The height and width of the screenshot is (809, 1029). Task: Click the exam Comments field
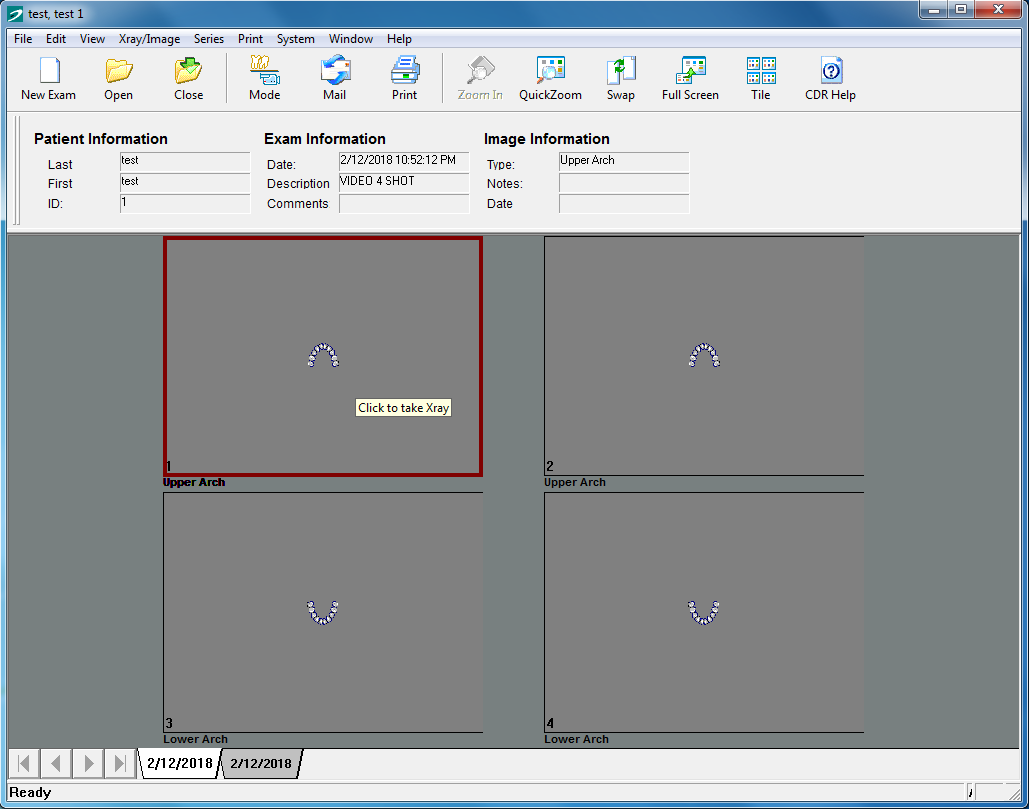[404, 203]
